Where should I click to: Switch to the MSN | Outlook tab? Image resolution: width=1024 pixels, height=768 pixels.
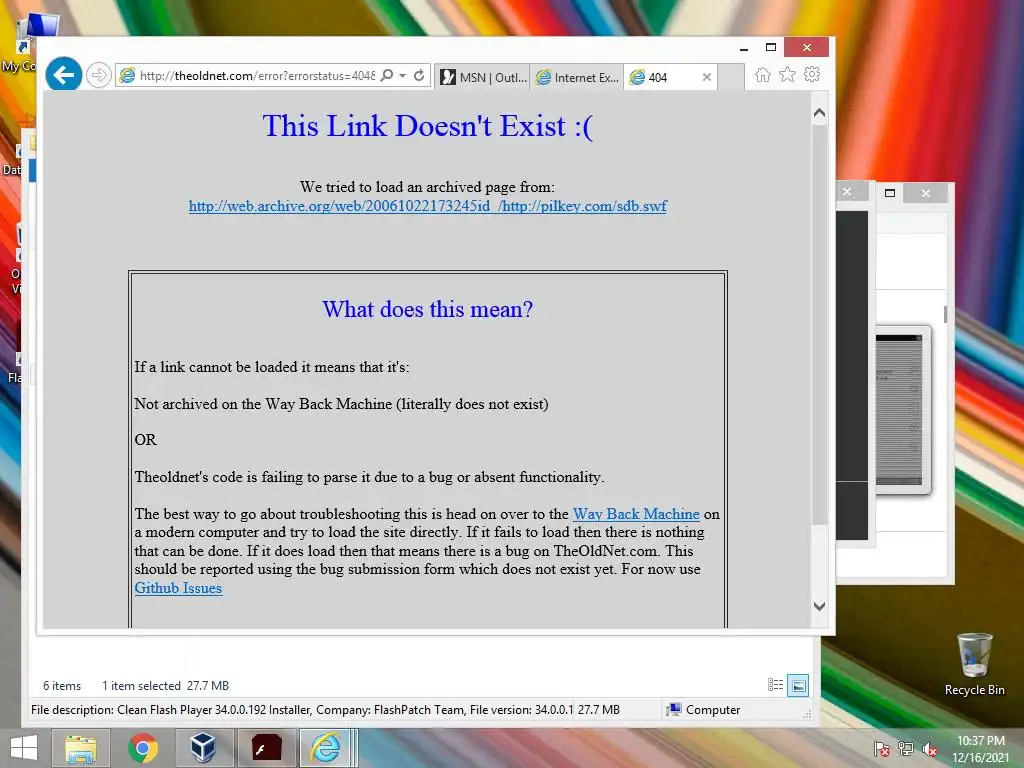coord(483,77)
